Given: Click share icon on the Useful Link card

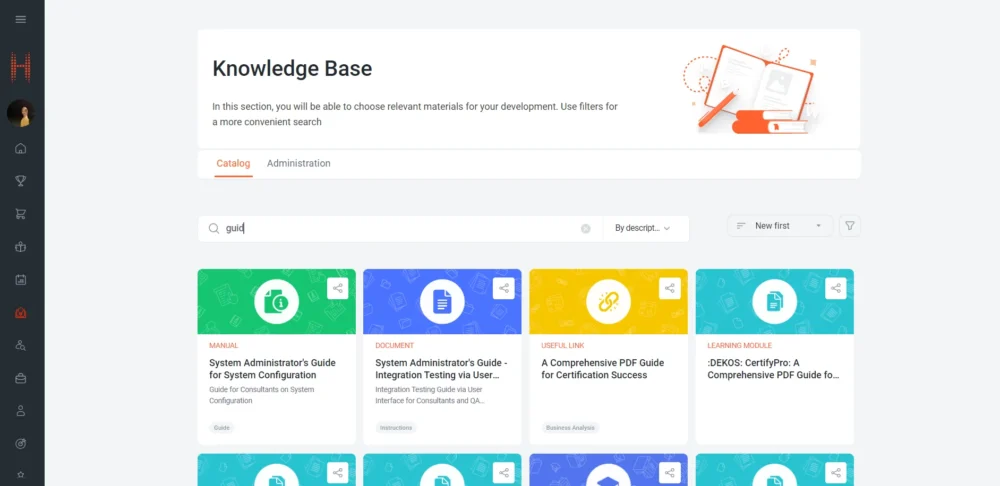Looking at the screenshot, I should 670,288.
